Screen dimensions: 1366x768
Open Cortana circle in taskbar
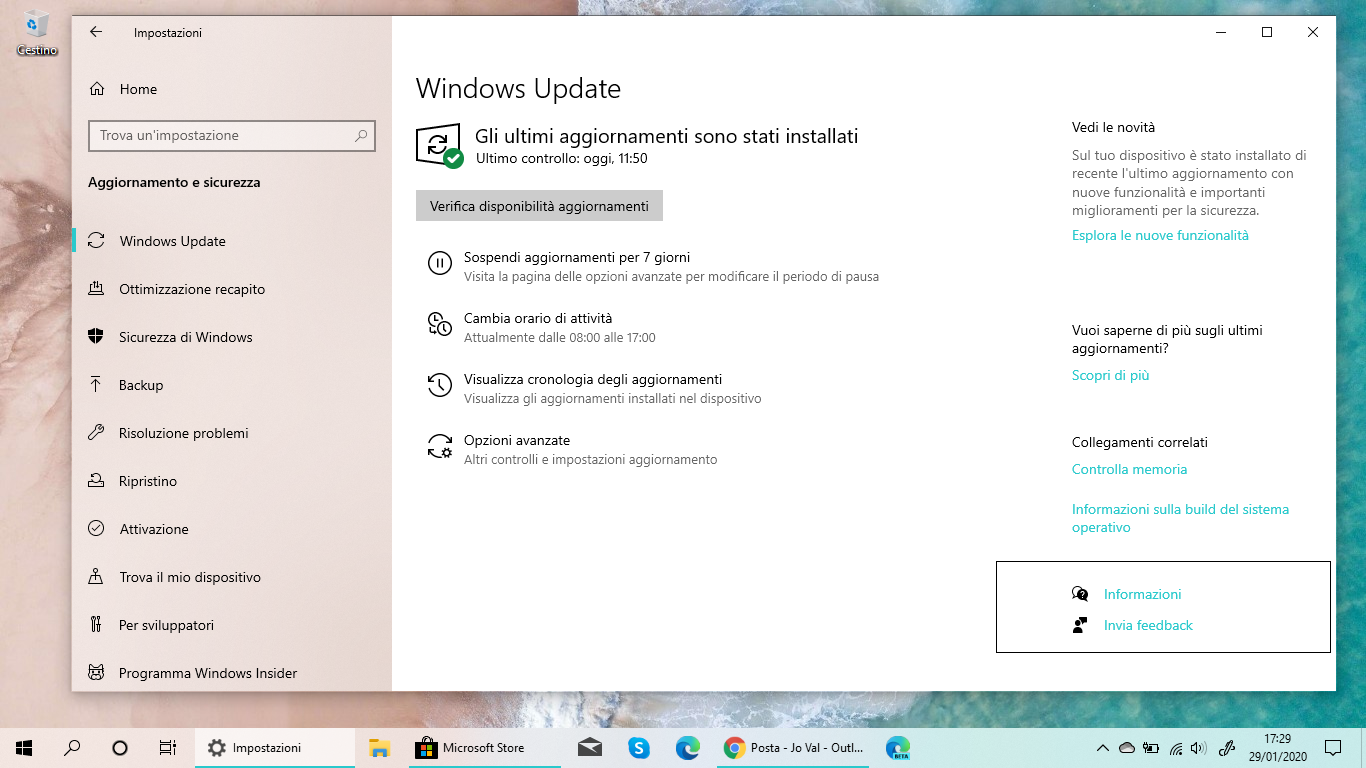pyautogui.click(x=120, y=747)
